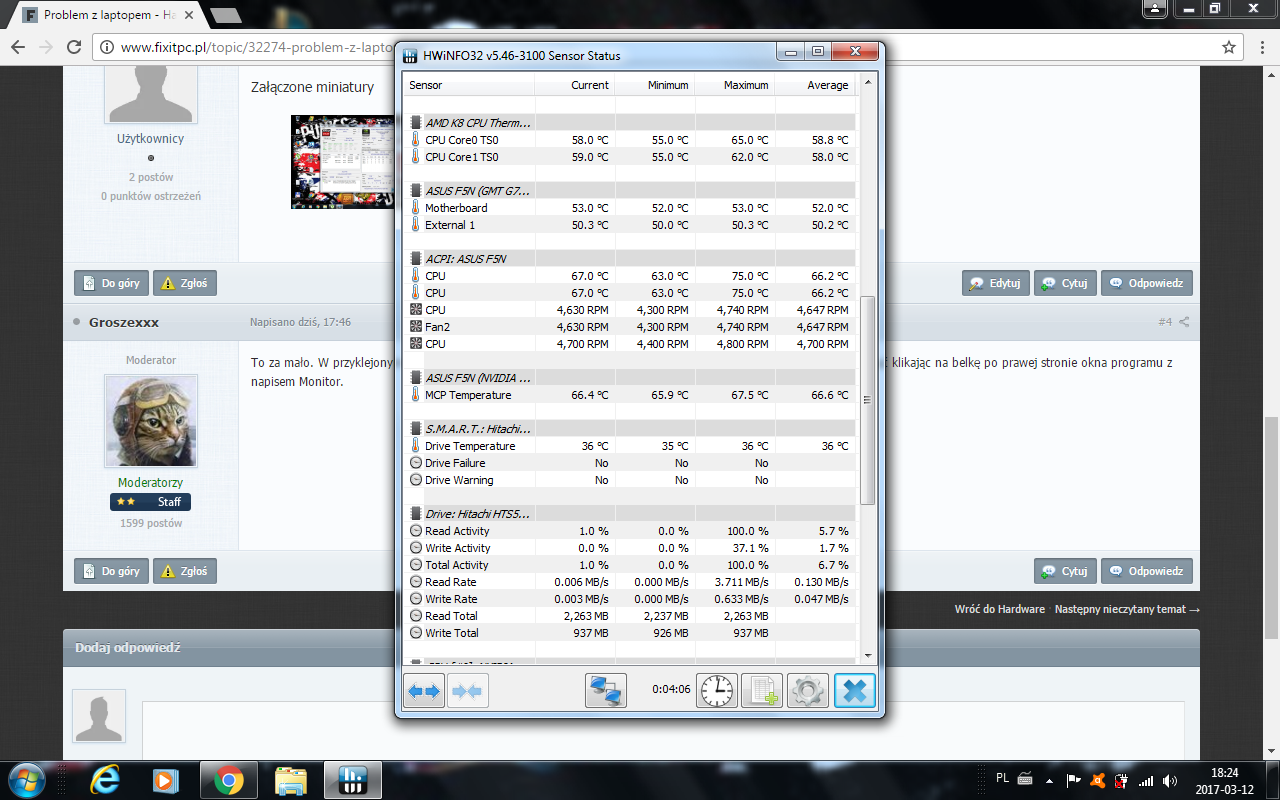Click Cytuj next to the Edytuj button
Image resolution: width=1280 pixels, height=800 pixels.
(1065, 283)
